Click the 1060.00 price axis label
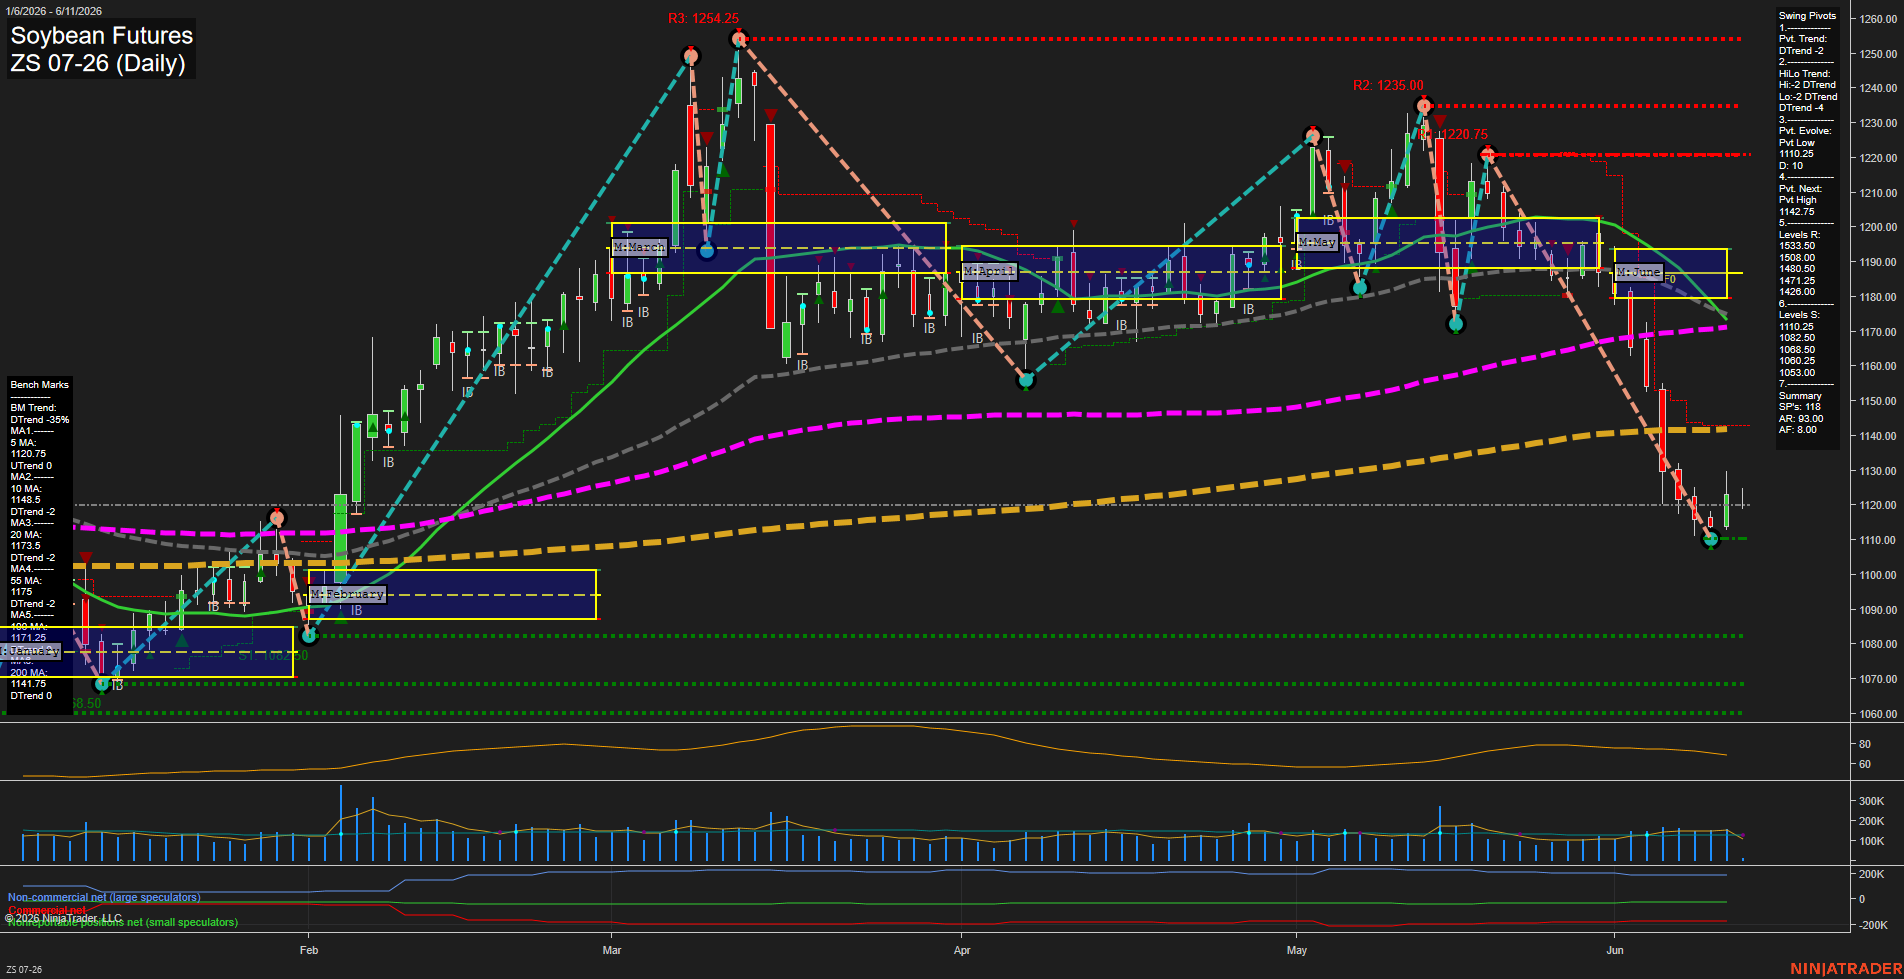This screenshot has width=1904, height=979. [1879, 714]
